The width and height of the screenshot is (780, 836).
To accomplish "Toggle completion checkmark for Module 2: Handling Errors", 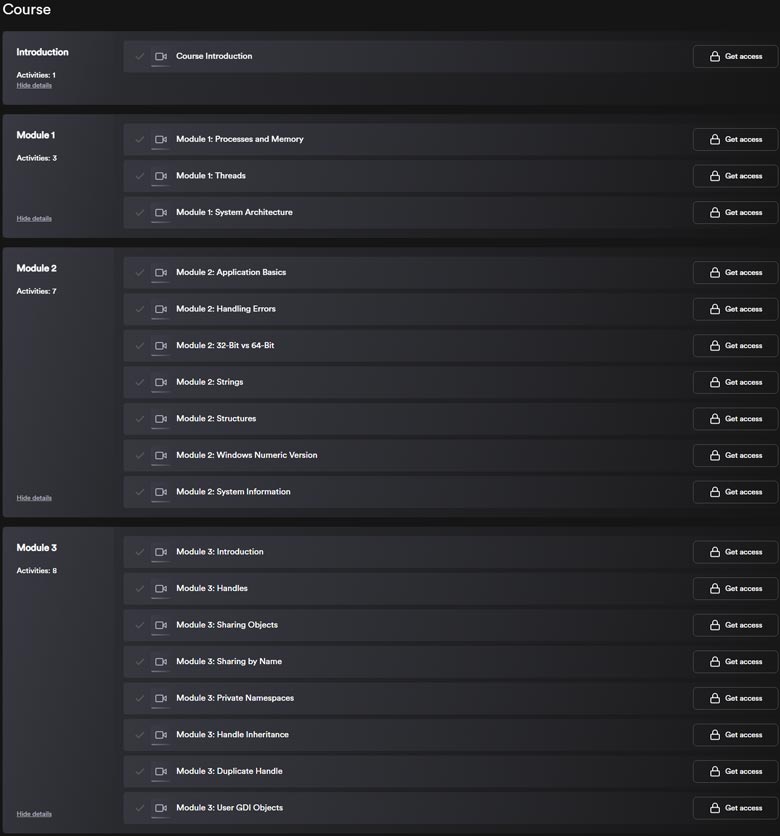I will pyautogui.click(x=140, y=309).
